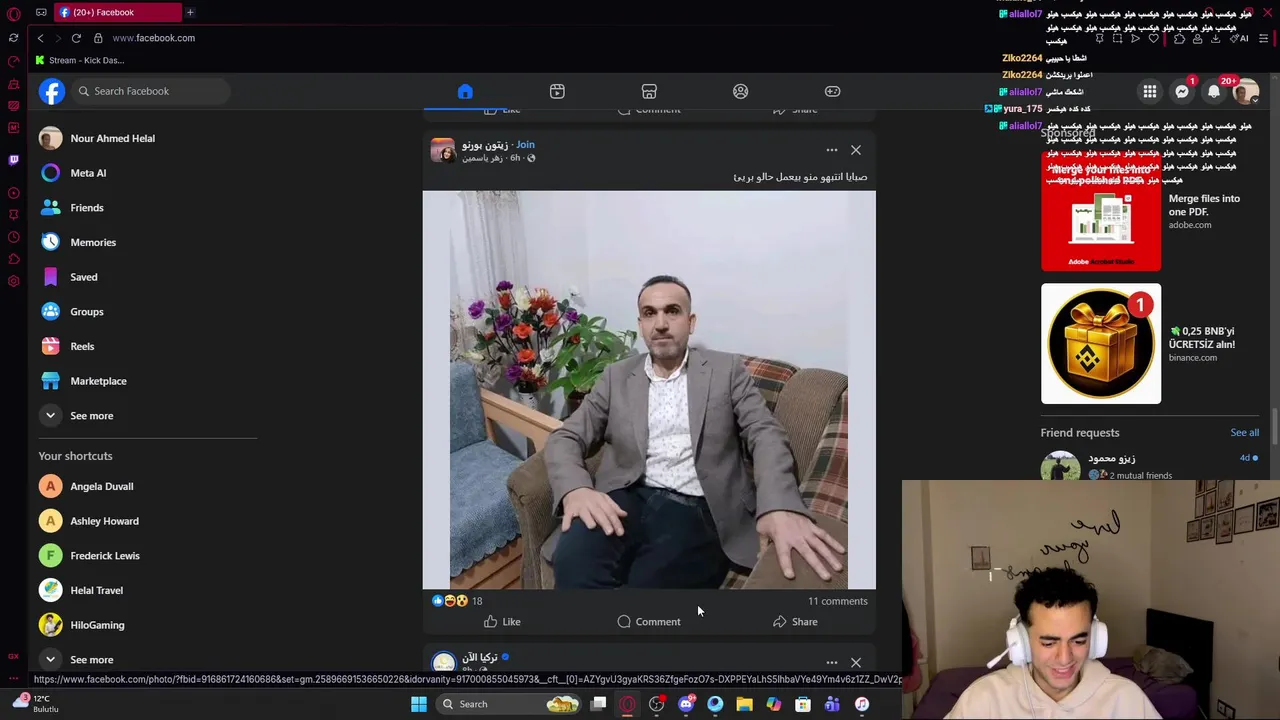Open the Stream - Kick Dashboard bookmark
This screenshot has width=1280, height=720.
(x=80, y=60)
